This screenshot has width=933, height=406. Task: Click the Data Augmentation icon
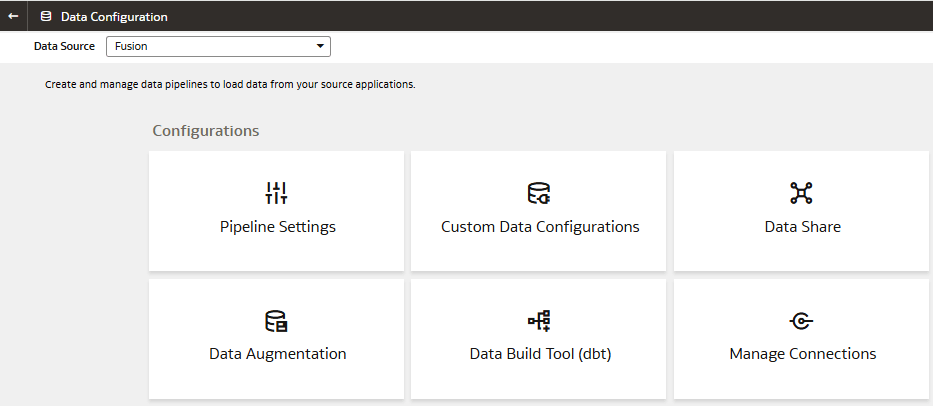click(x=277, y=321)
